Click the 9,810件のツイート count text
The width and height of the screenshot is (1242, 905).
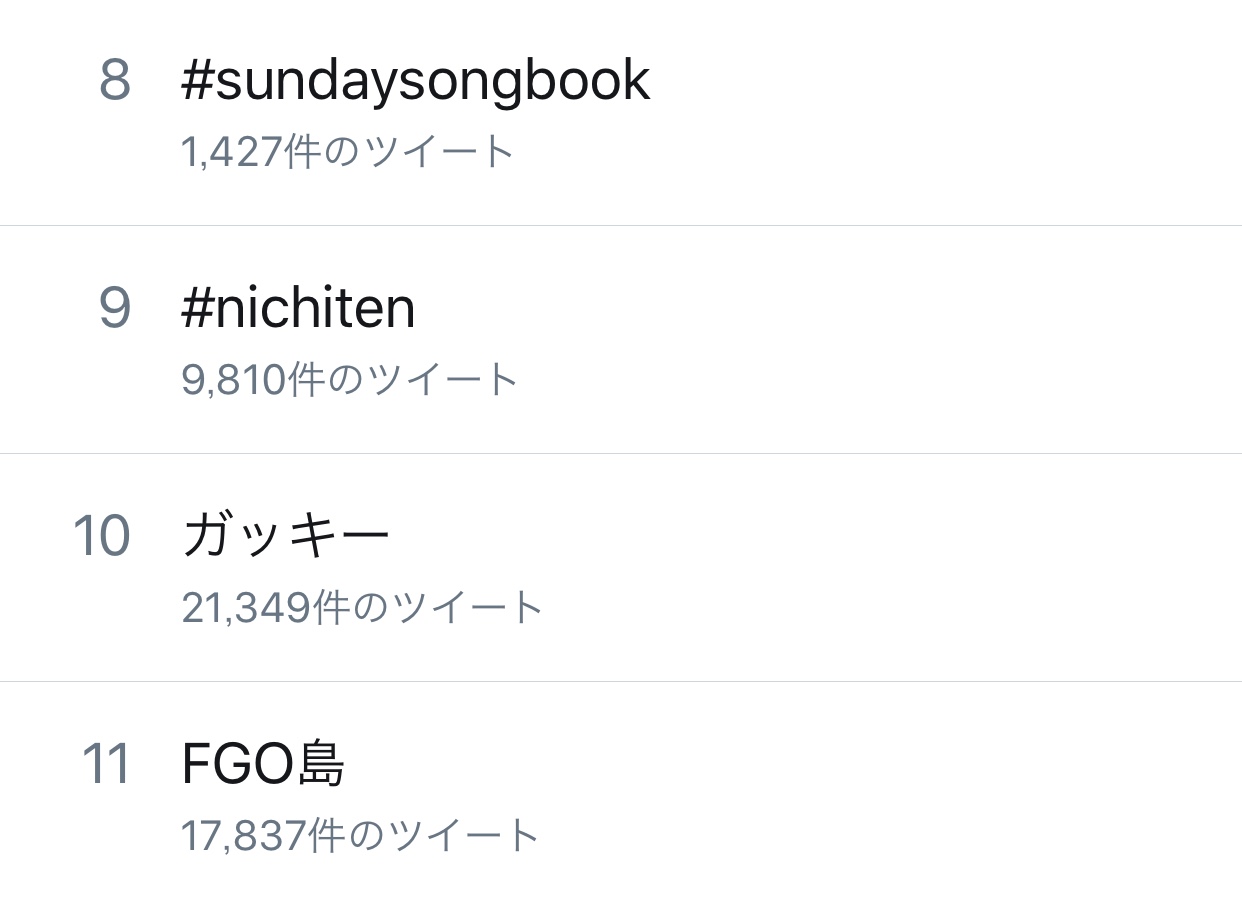click(x=349, y=380)
